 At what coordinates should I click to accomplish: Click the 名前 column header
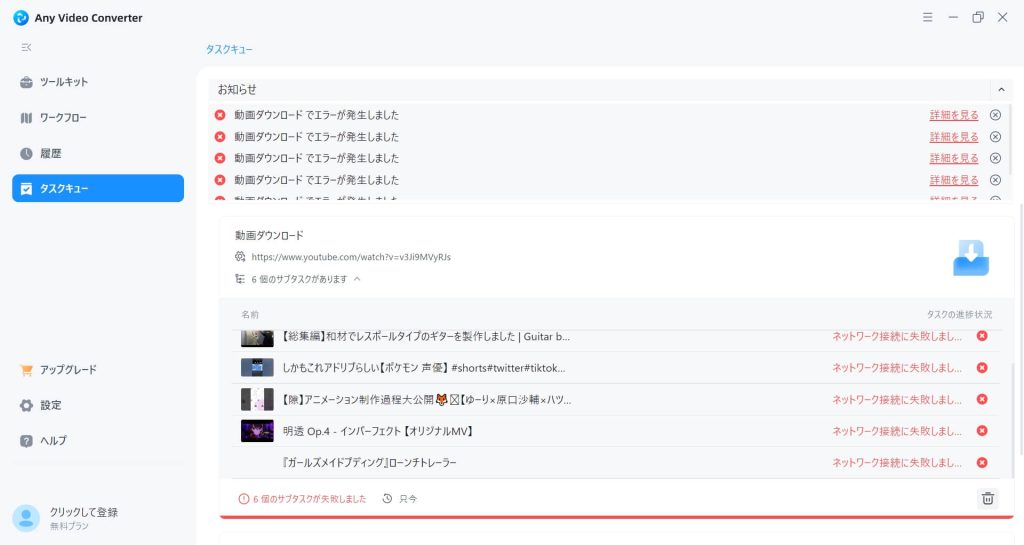click(250, 315)
